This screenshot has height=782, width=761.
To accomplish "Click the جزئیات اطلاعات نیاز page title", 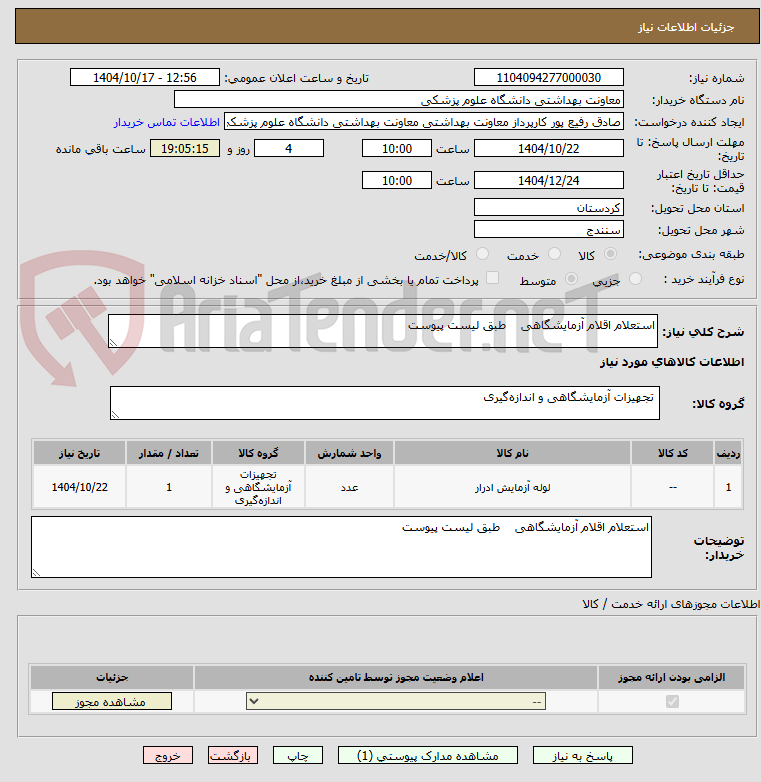I will (686, 27).
